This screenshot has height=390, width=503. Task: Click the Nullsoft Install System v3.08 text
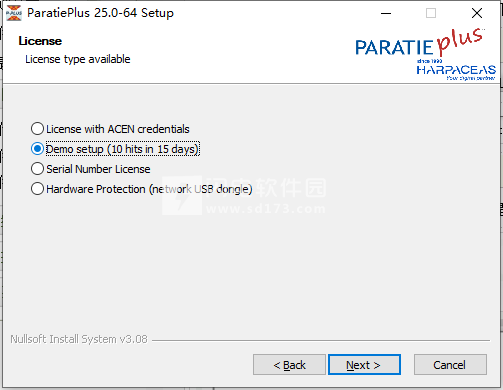click(79, 339)
